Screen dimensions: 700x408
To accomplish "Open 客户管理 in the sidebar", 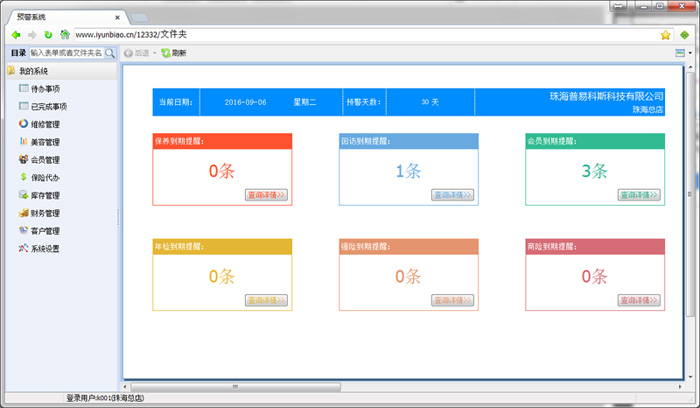I will pyautogui.click(x=39, y=231).
